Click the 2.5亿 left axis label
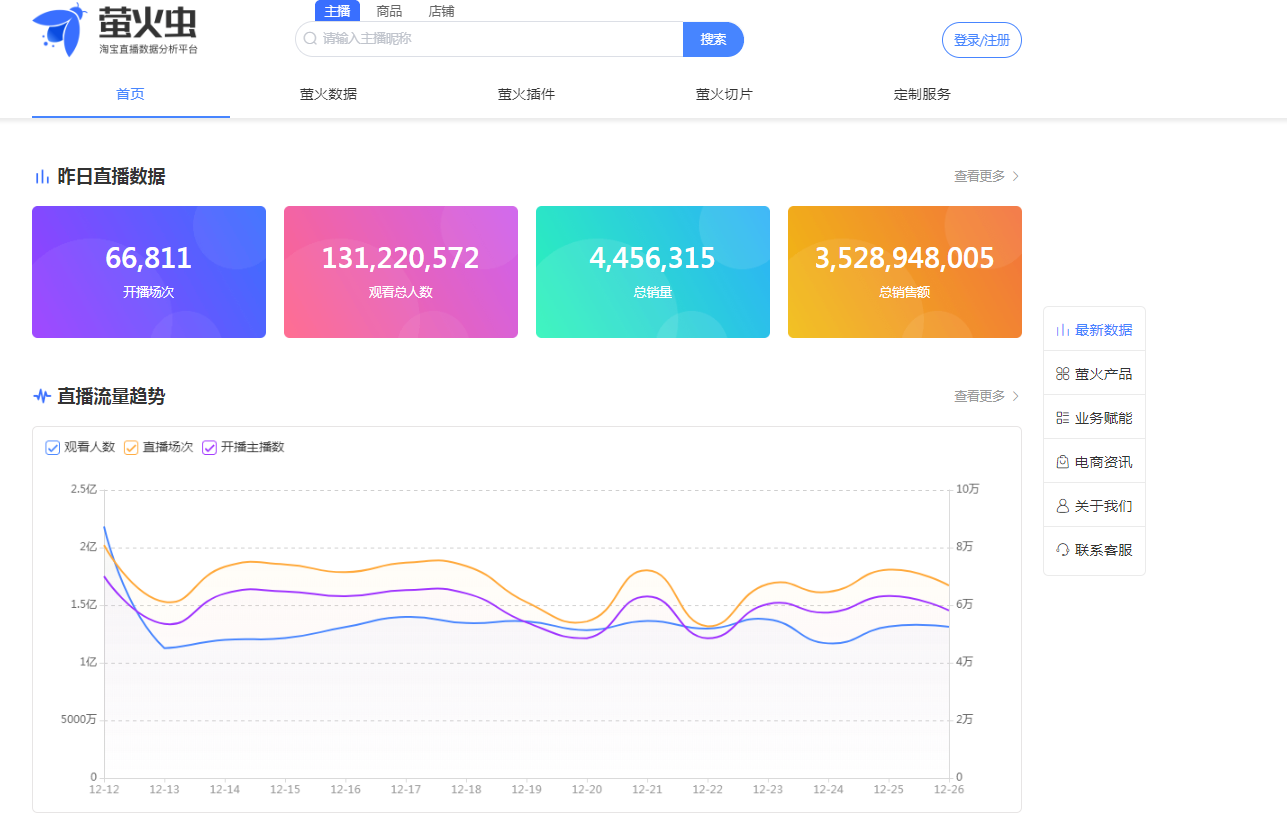The height and width of the screenshot is (835, 1287). [84, 489]
